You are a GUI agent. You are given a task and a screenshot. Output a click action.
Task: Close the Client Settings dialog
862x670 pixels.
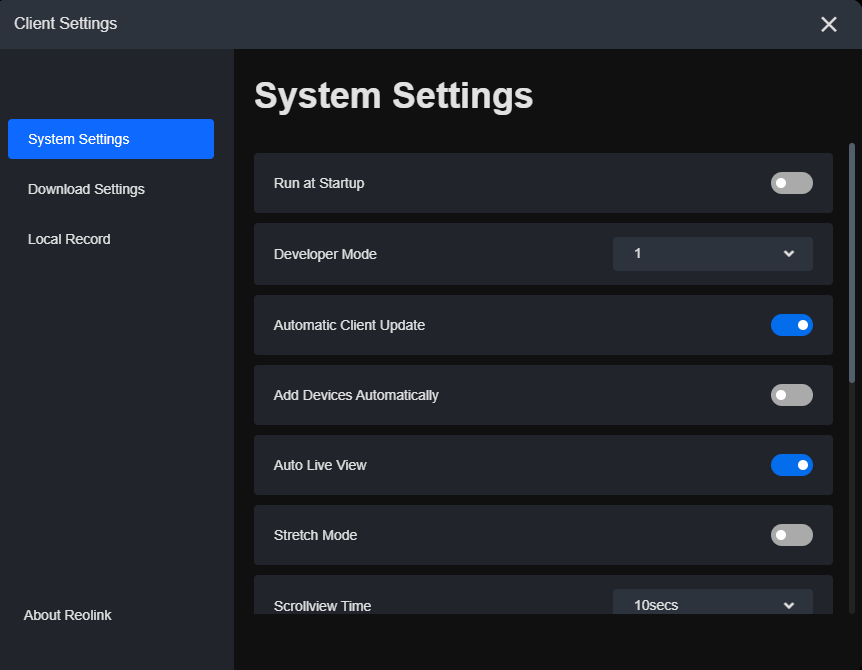pos(828,24)
